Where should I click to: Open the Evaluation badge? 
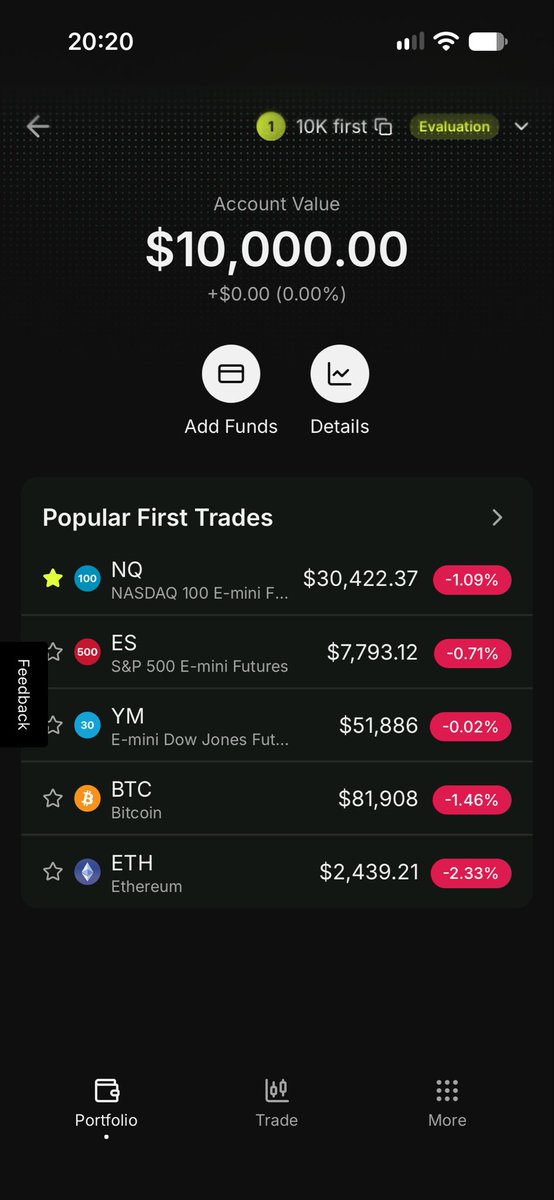[454, 127]
